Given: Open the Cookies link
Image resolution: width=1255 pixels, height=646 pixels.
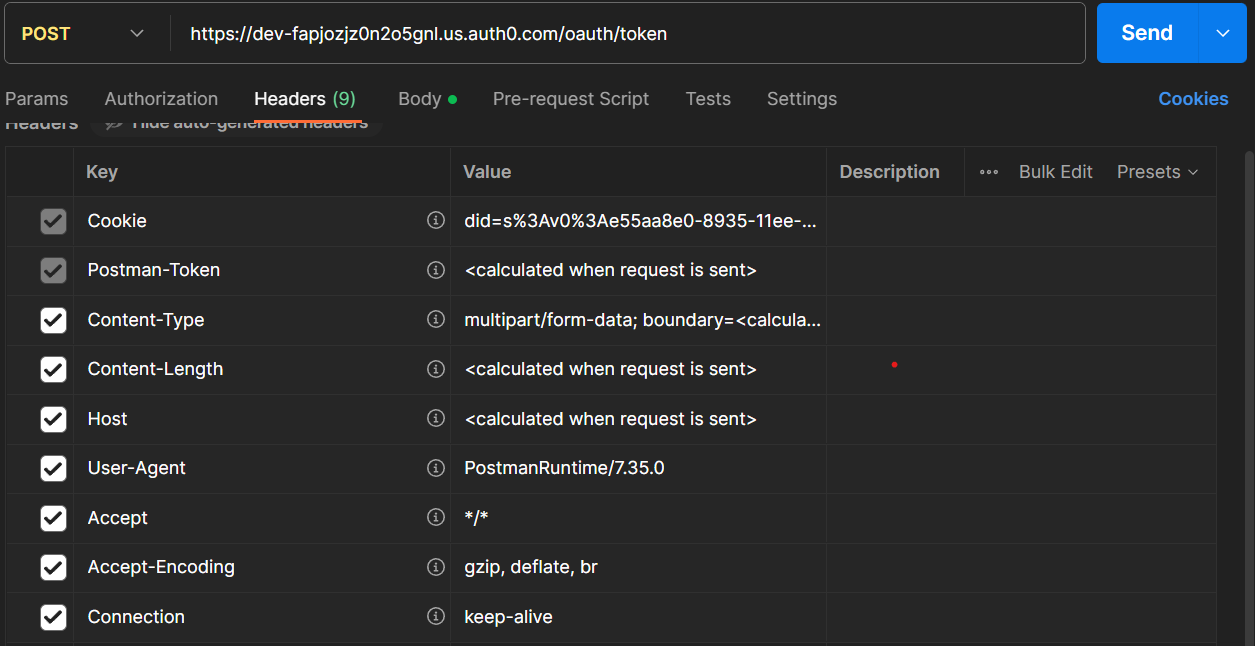Looking at the screenshot, I should 1193,99.
